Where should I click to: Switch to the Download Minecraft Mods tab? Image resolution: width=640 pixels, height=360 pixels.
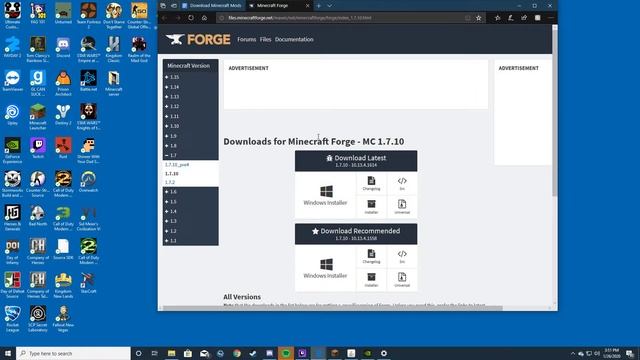click(211, 6)
